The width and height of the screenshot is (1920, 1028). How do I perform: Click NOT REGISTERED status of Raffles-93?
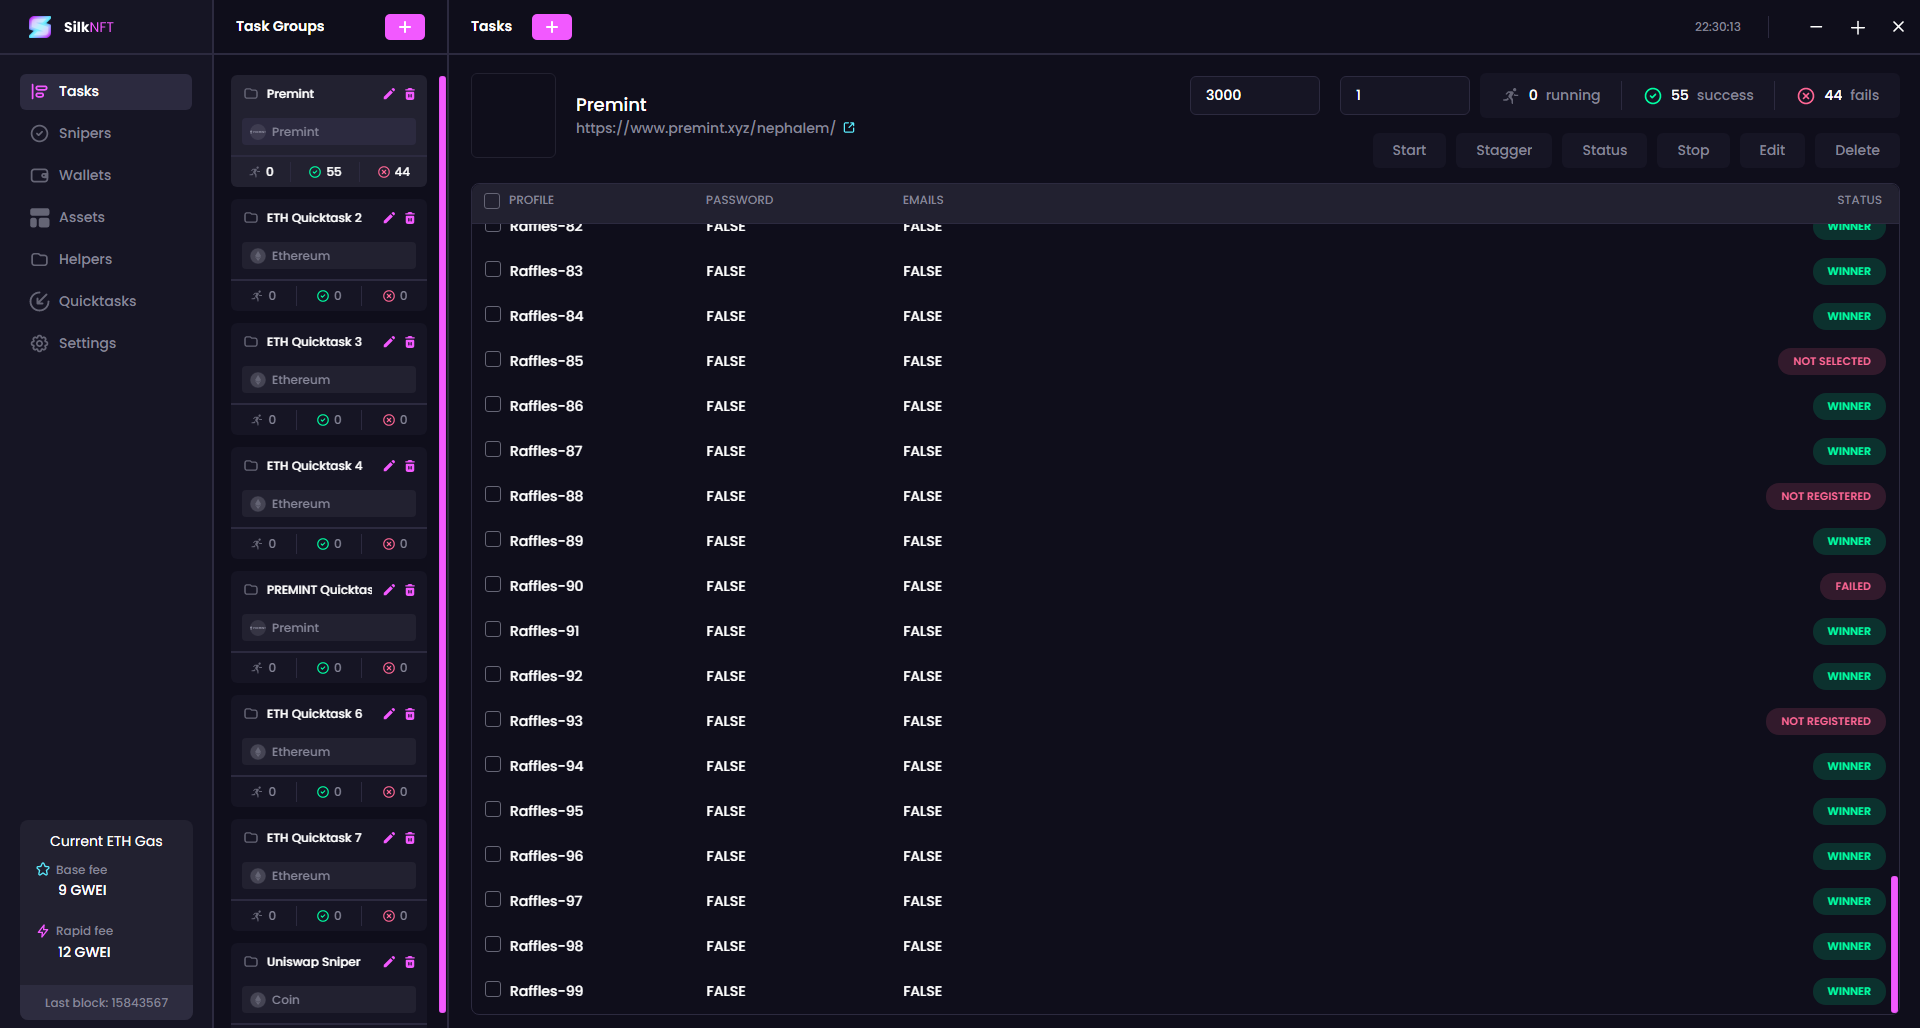click(1825, 721)
